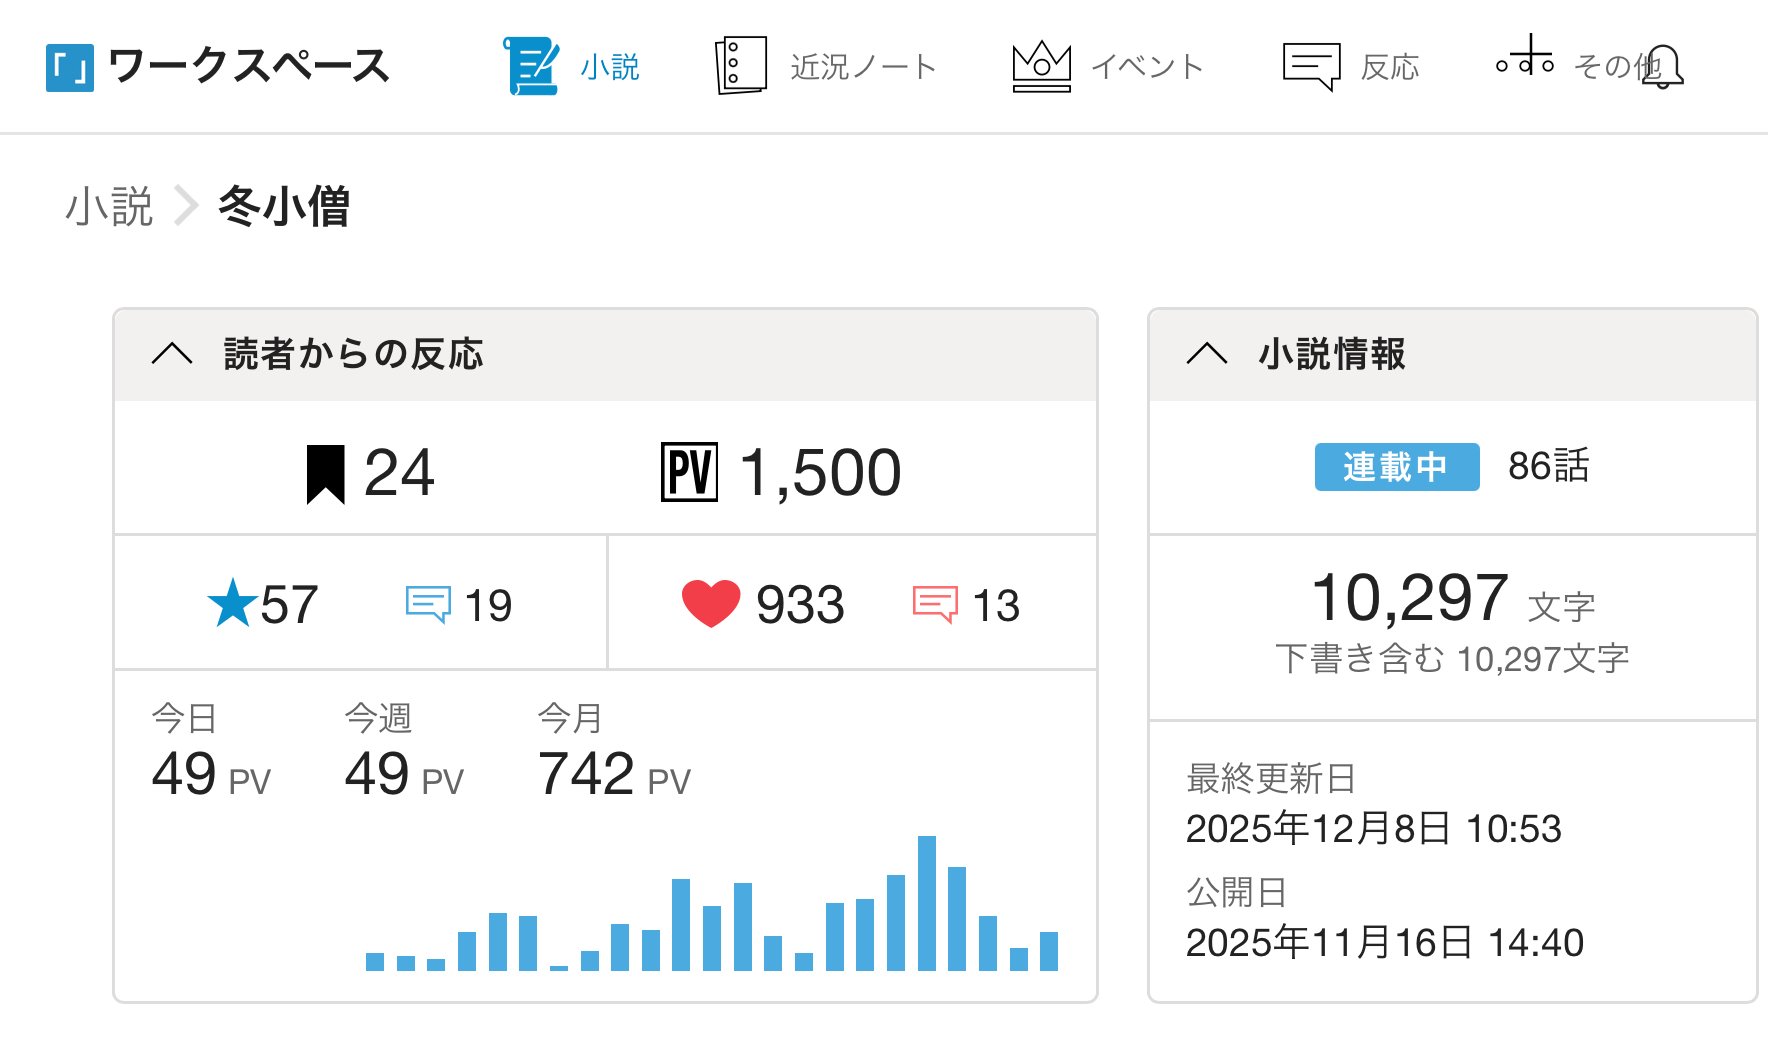Image resolution: width=1768 pixels, height=1047 pixels.
Task: Click the notification bell icon
Action: (1663, 66)
